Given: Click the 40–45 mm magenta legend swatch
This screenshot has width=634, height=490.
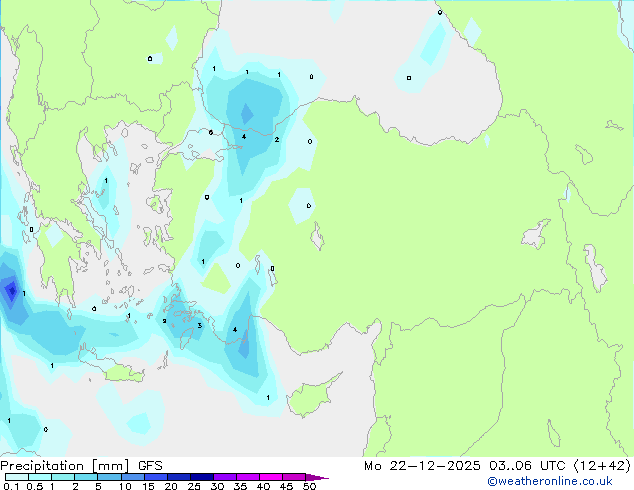Looking at the screenshot, I should (271, 477).
